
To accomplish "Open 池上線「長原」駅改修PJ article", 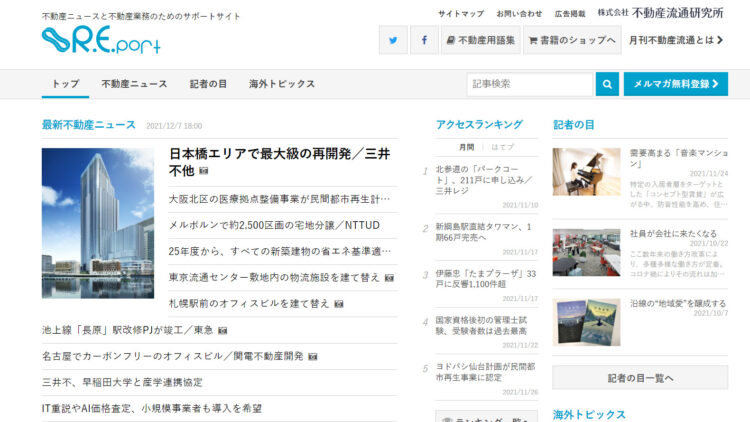I will (x=128, y=330).
